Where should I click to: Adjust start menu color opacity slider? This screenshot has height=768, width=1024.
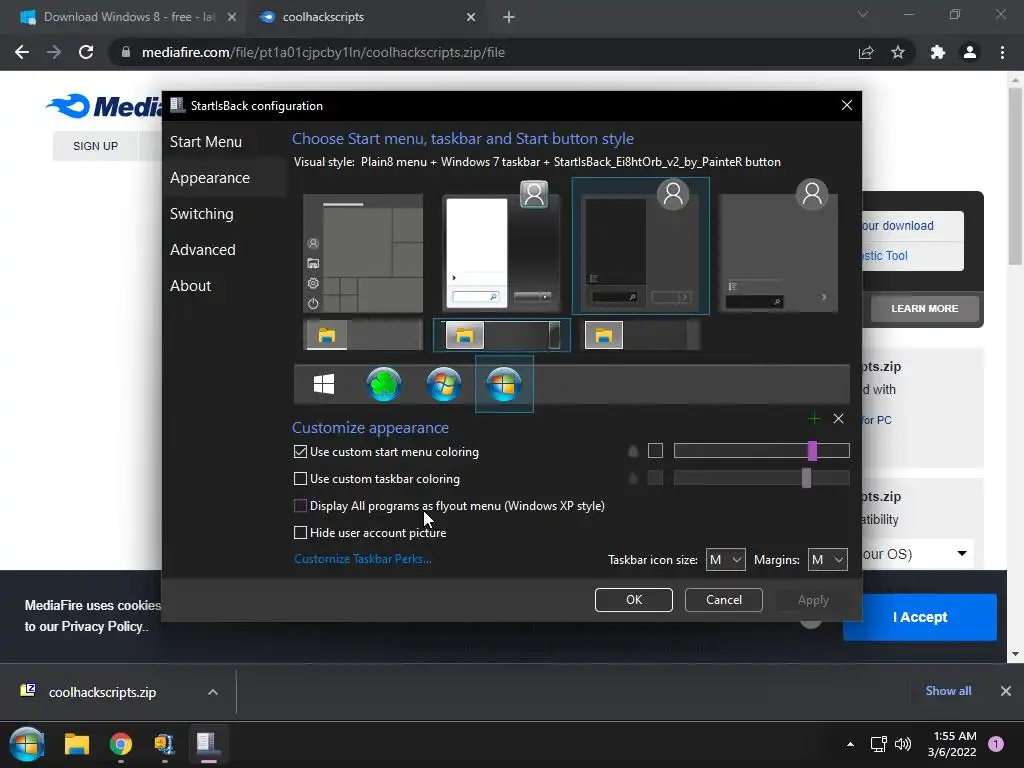(x=761, y=451)
